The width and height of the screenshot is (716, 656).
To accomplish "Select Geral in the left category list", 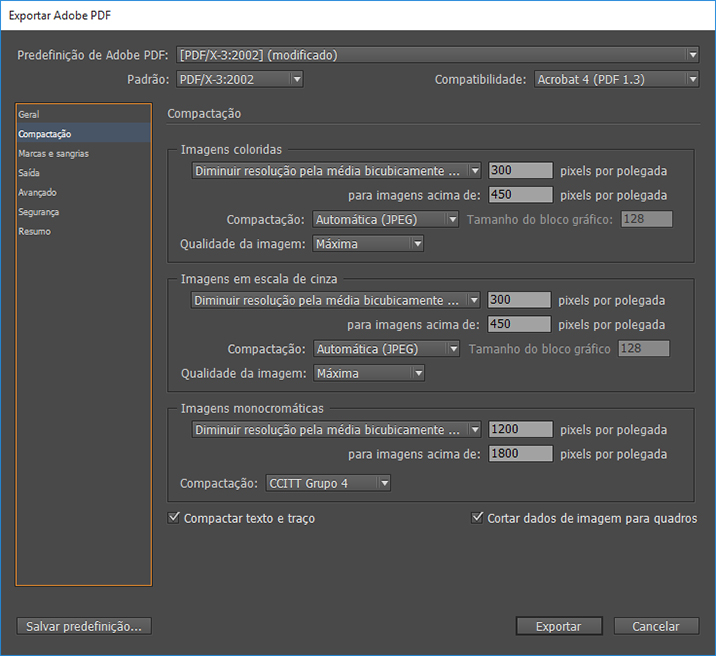I will click(x=29, y=115).
